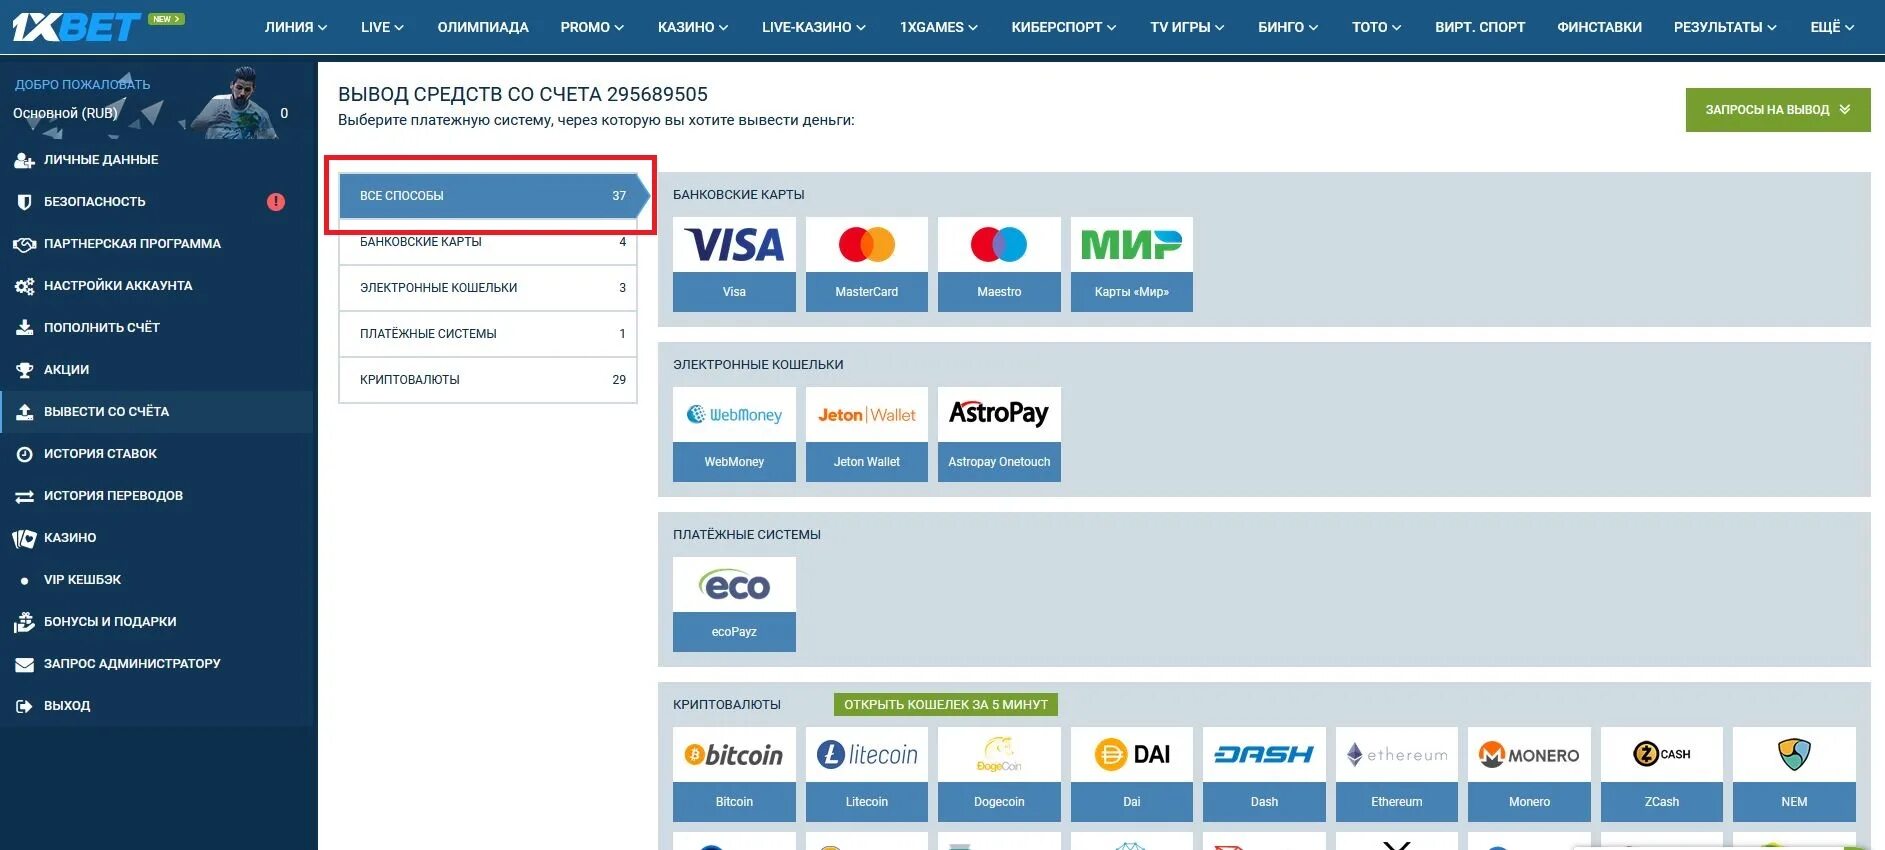Click the Бонусы и подарки gift icon
Viewport: 1885px width, 850px height.
coord(24,622)
